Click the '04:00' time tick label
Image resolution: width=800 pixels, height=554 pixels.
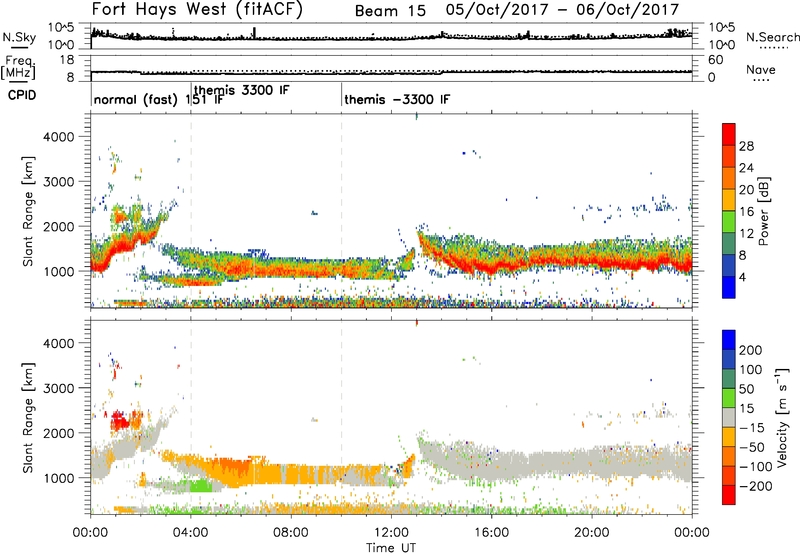[191, 533]
